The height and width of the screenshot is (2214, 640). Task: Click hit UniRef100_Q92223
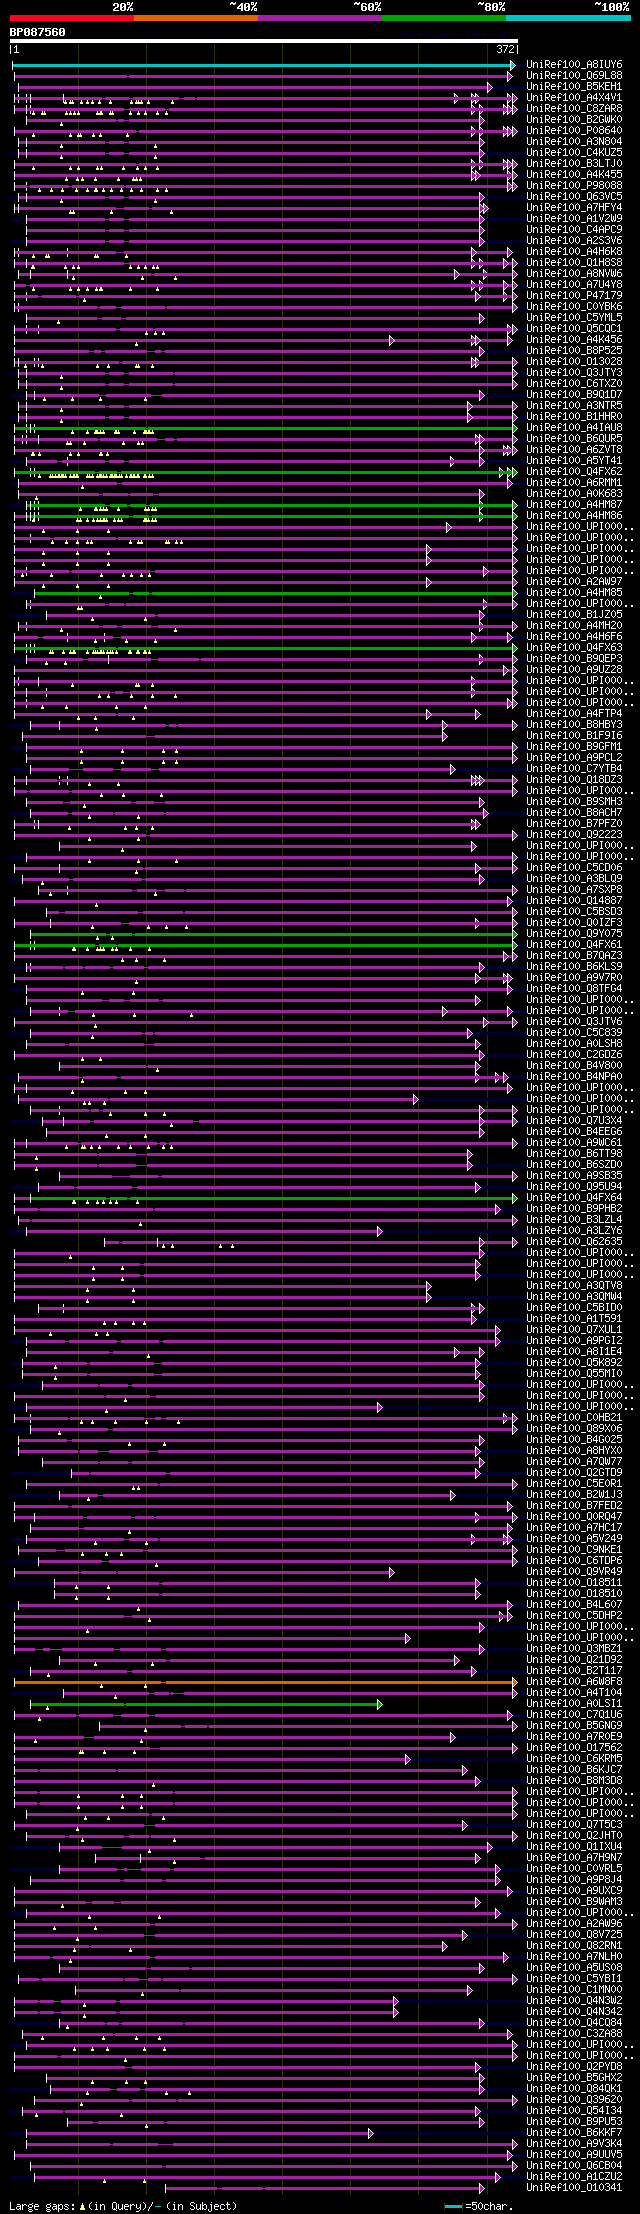[574, 834]
